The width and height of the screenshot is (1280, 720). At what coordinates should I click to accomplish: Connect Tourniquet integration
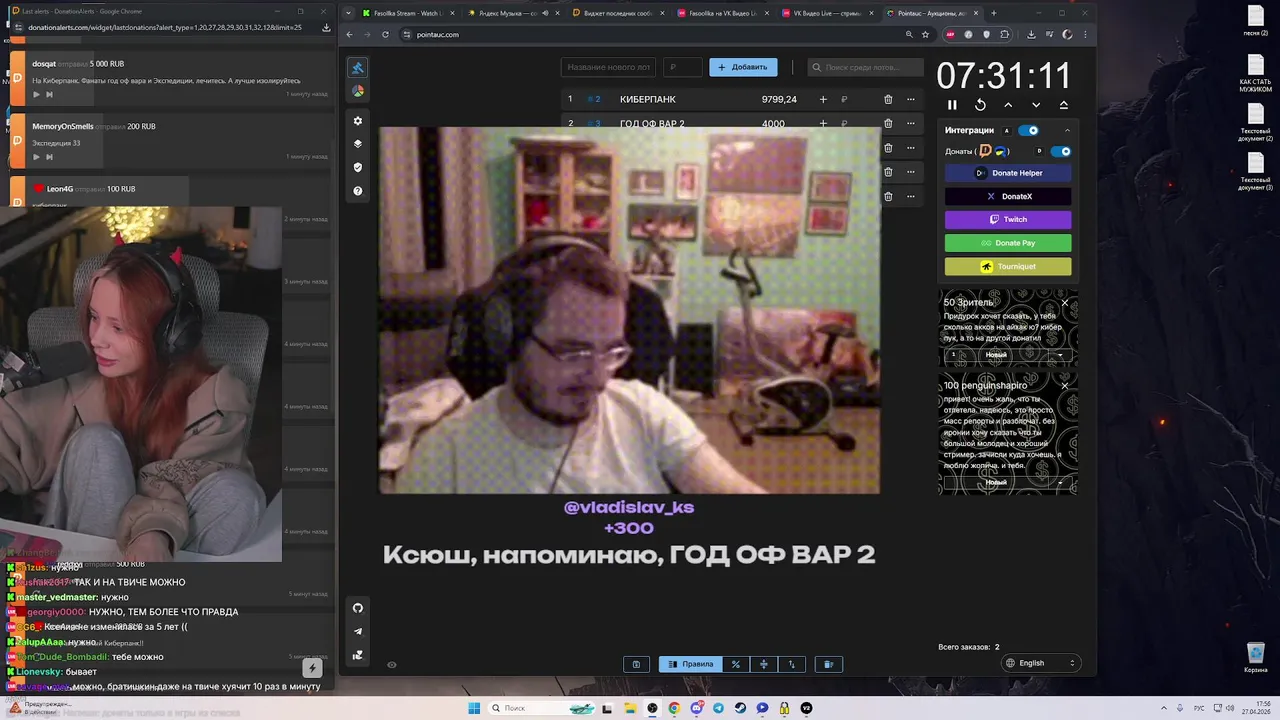pos(1008,266)
